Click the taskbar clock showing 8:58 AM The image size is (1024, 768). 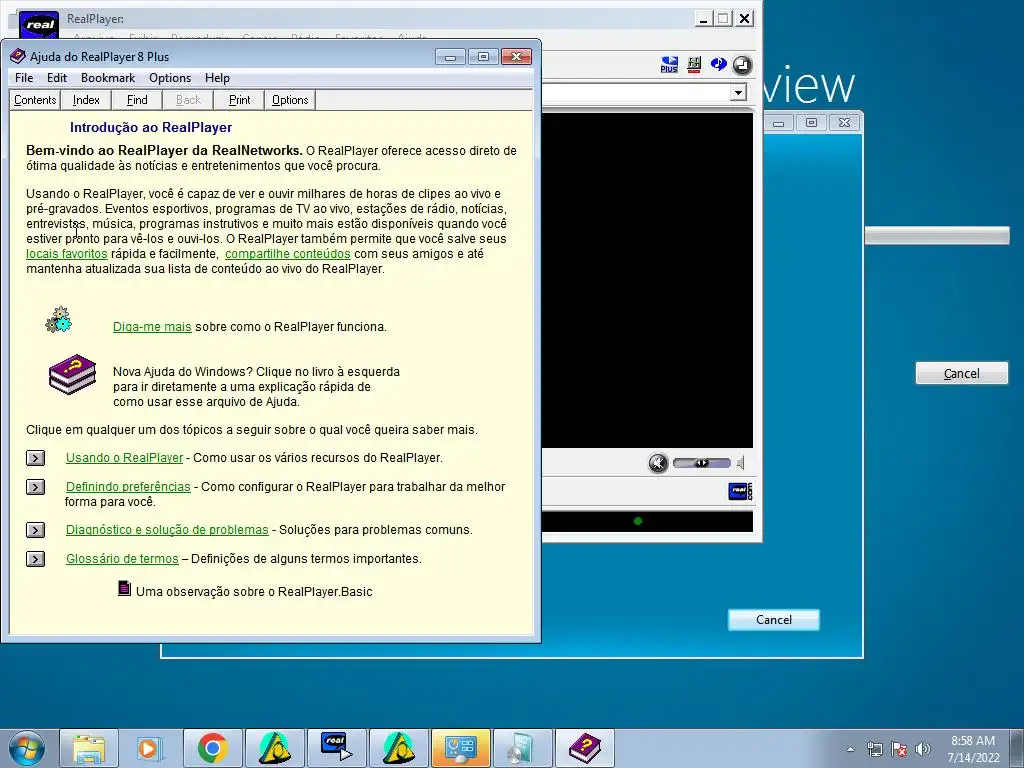pos(973,749)
